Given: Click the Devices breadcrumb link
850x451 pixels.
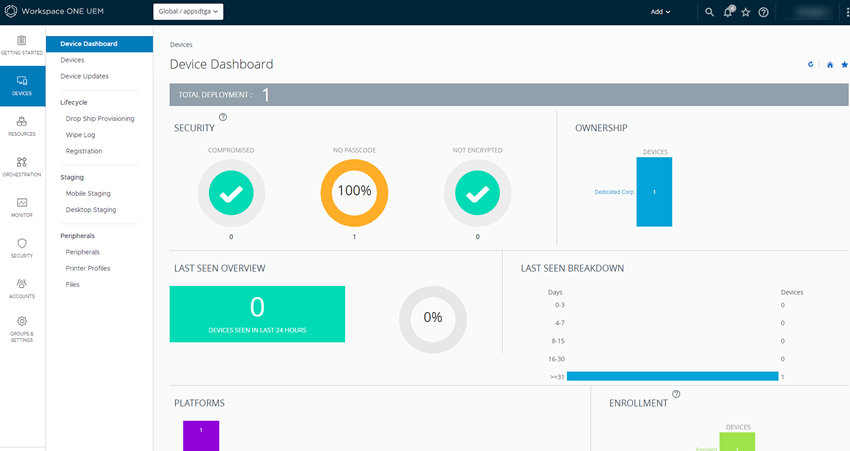Looking at the screenshot, I should click(x=181, y=44).
